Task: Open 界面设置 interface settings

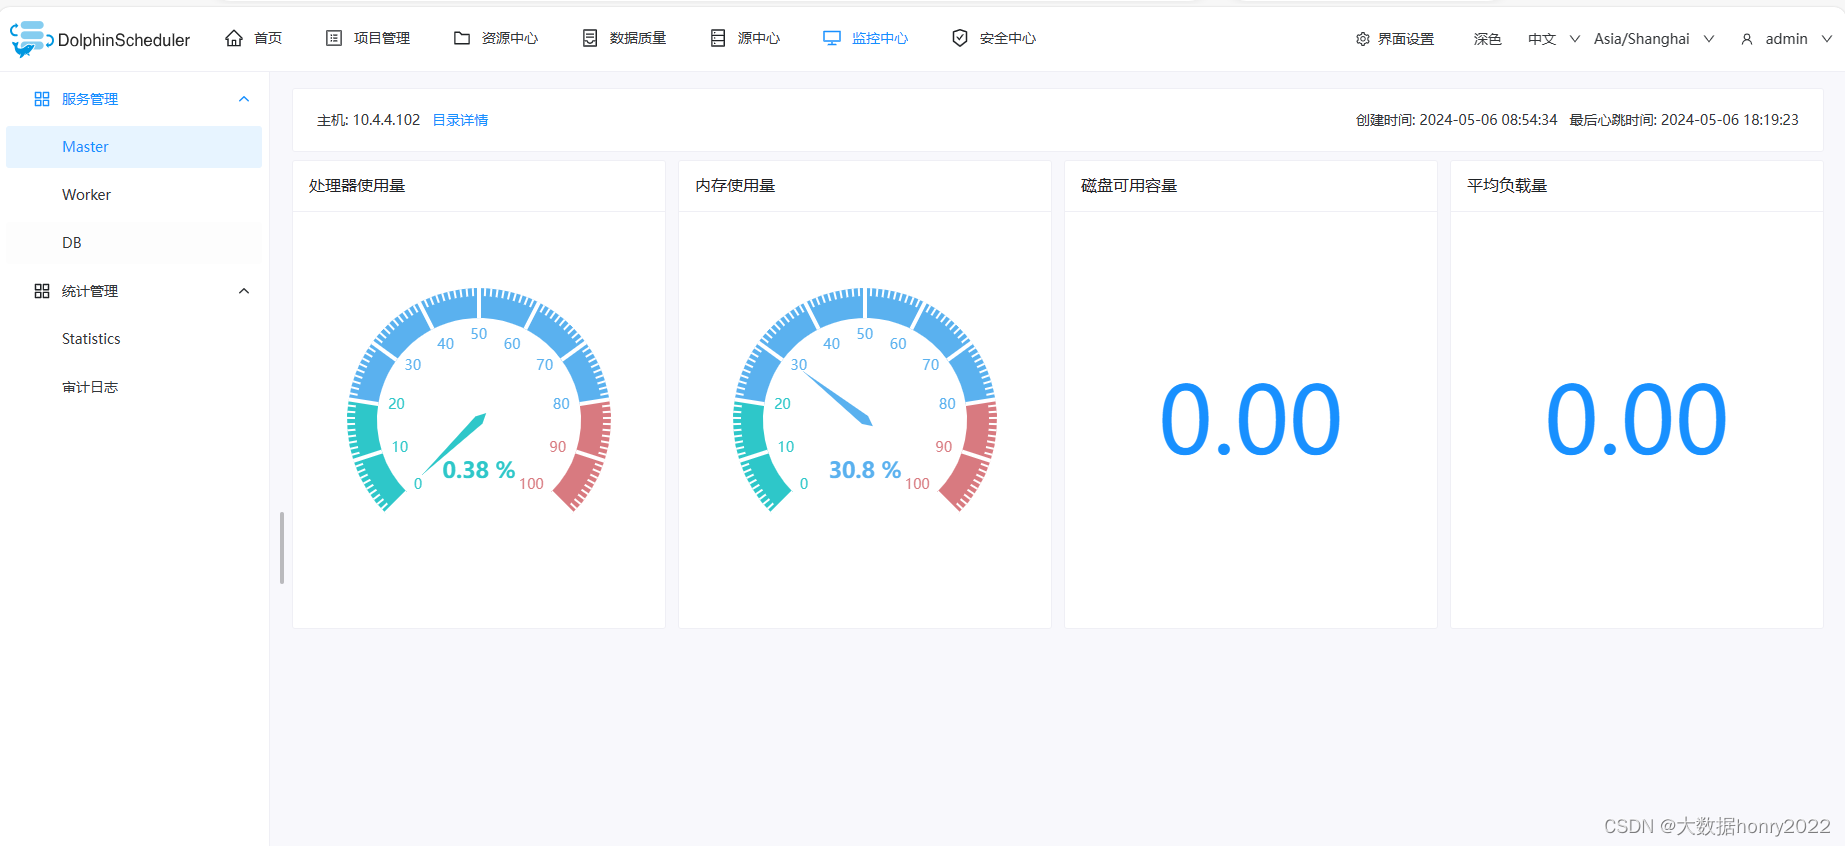Action: [x=1395, y=39]
